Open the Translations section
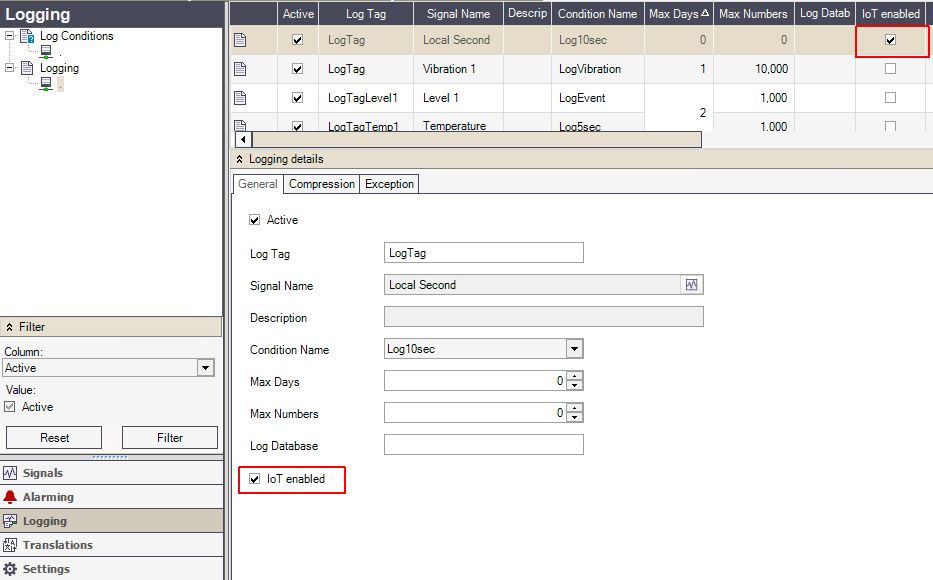 tap(112, 545)
